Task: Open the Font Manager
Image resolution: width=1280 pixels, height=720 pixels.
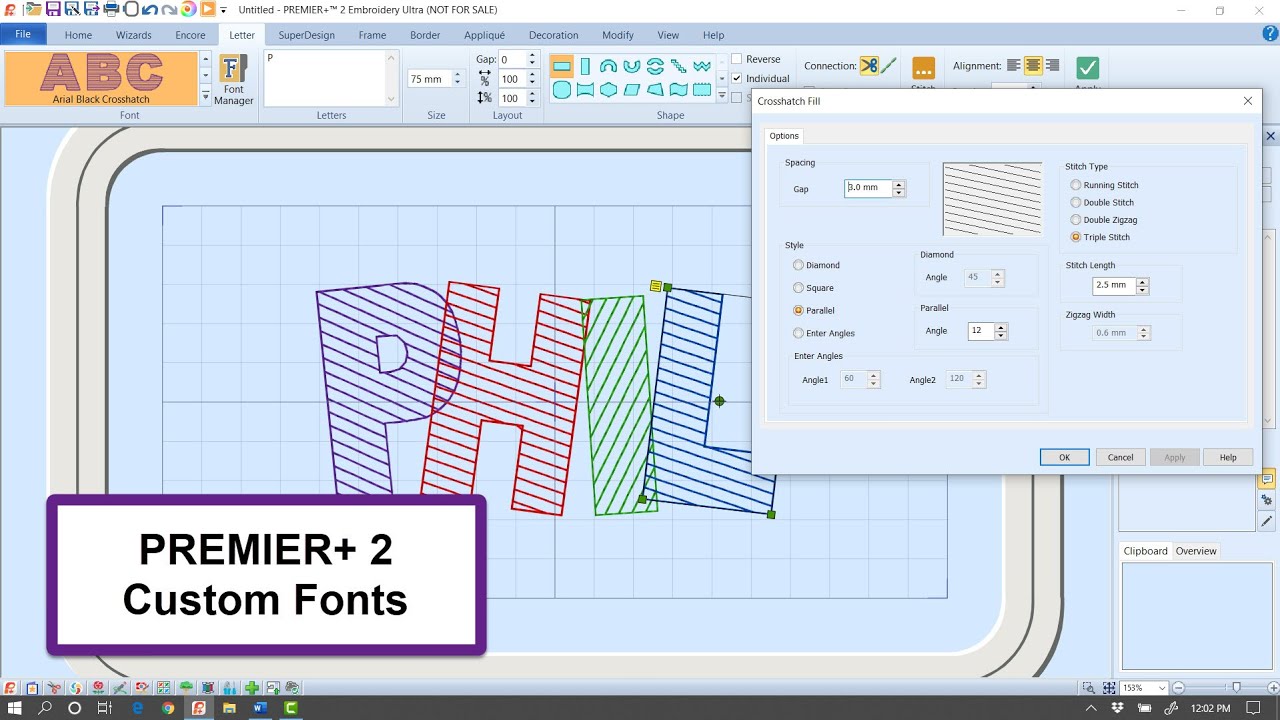Action: 233,79
